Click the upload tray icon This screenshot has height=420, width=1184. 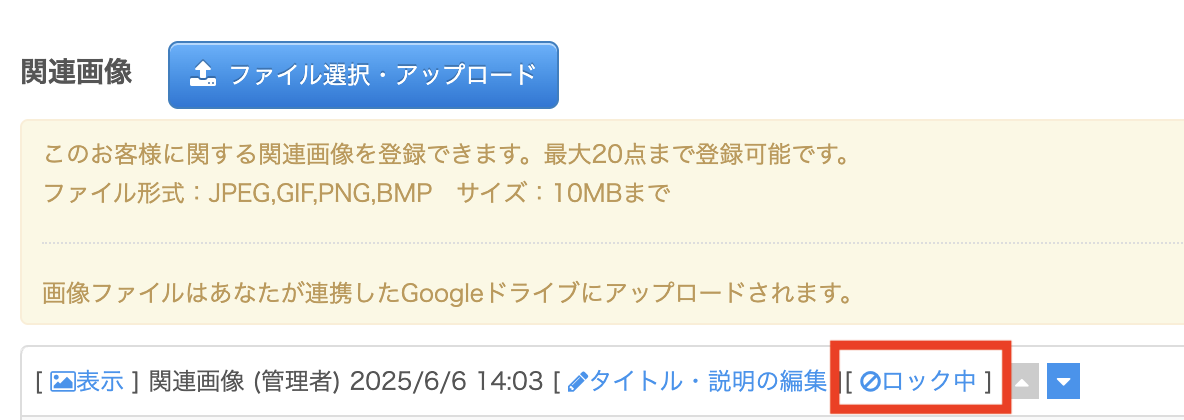click(x=203, y=75)
